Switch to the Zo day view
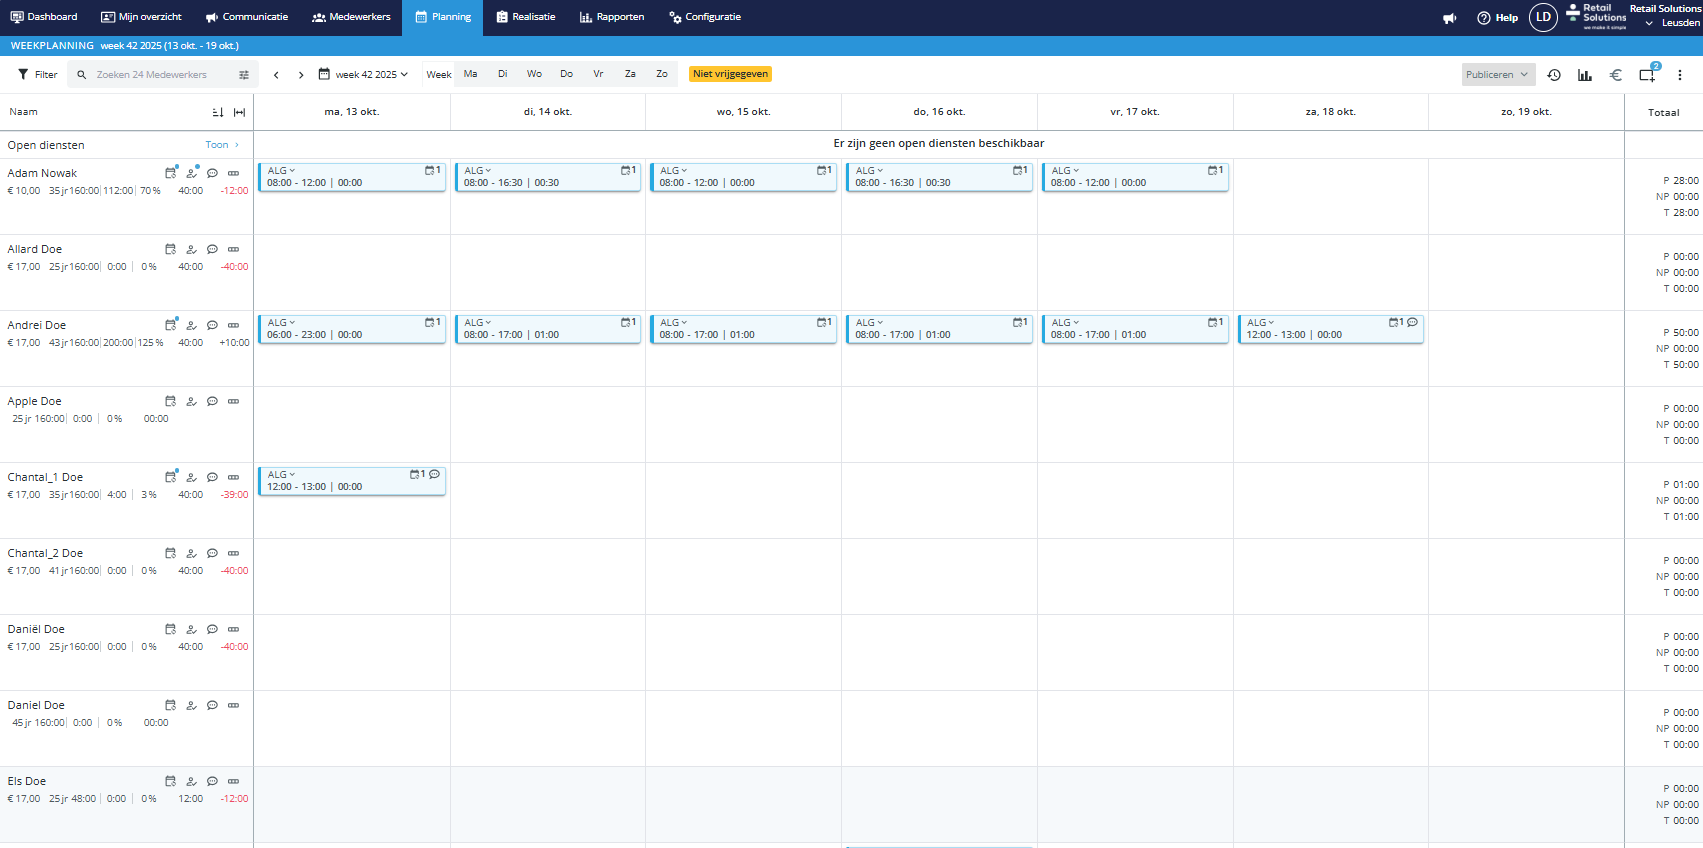This screenshot has height=848, width=1703. (662, 74)
